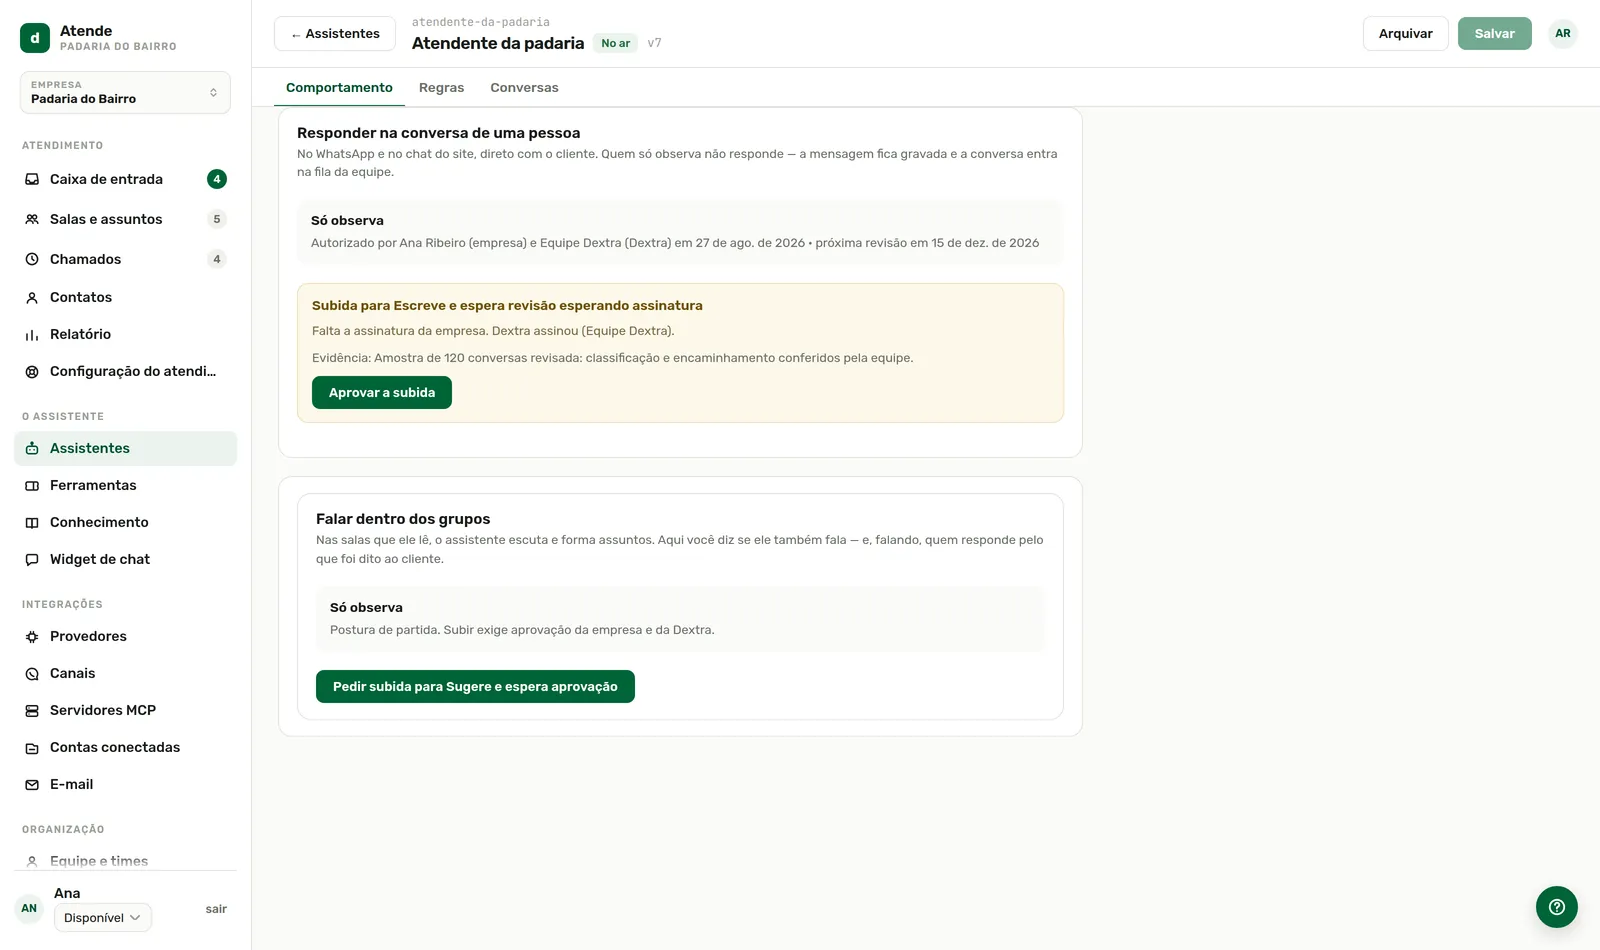Click the Falar dentro dos grupos heading
Screen dimensions: 1600x950
pyautogui.click(x=403, y=518)
